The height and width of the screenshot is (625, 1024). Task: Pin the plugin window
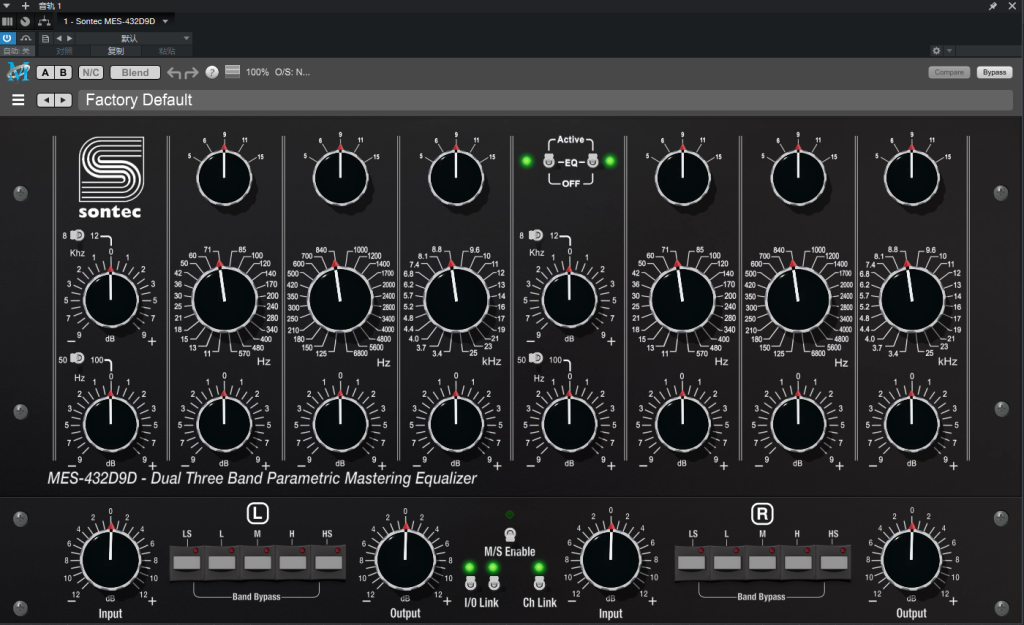(993, 6)
